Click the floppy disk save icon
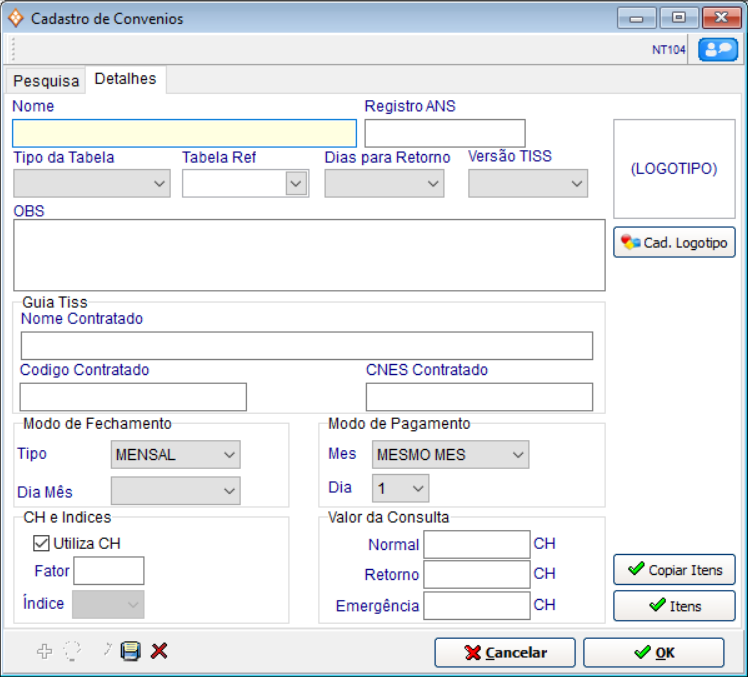The height and width of the screenshot is (677, 748). pyautogui.click(x=131, y=651)
